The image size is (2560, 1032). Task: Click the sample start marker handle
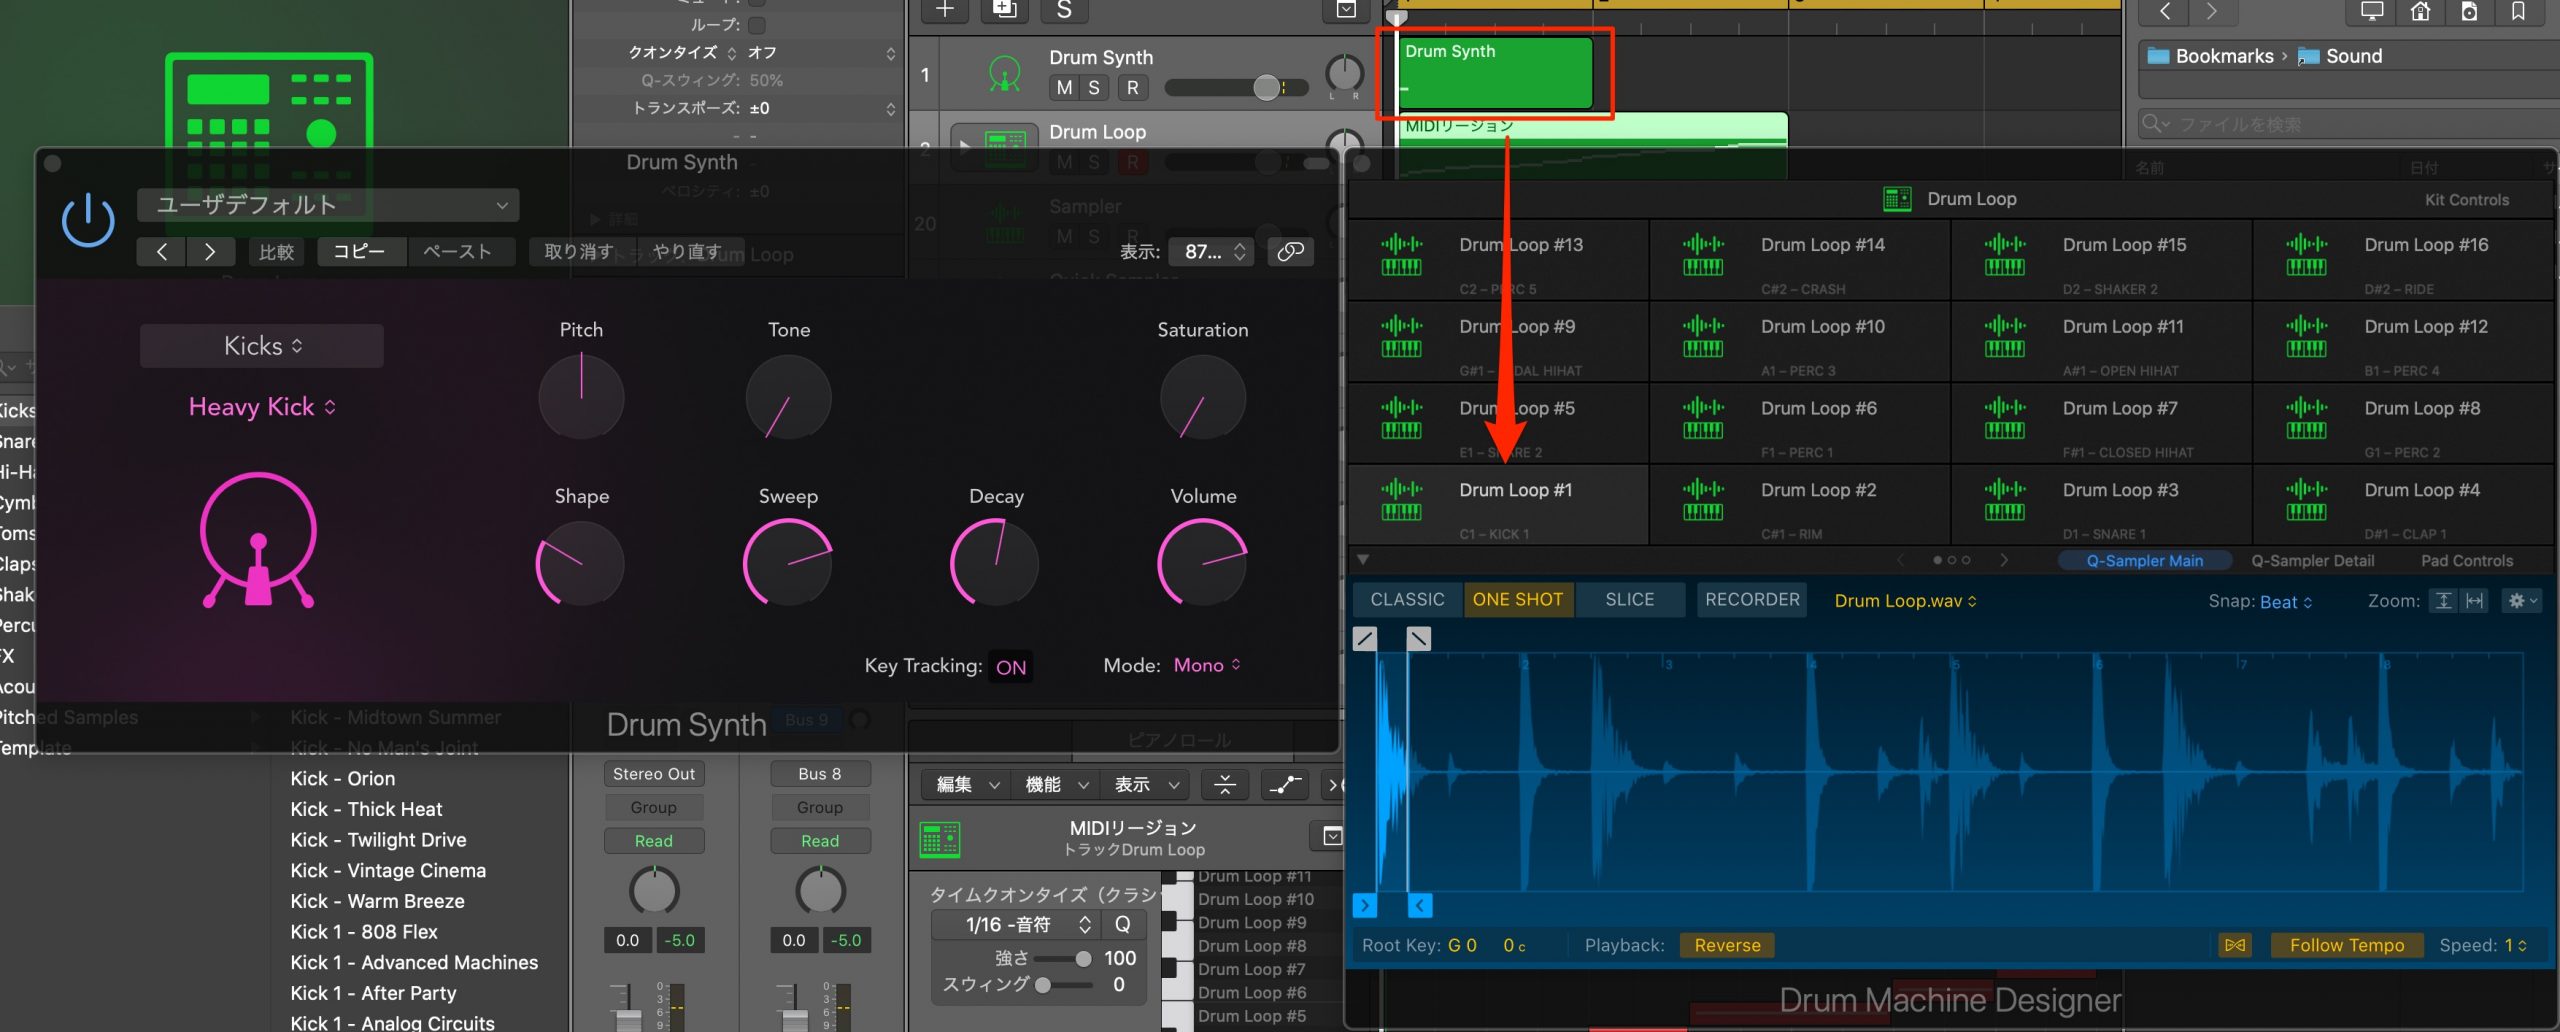coord(1365,905)
